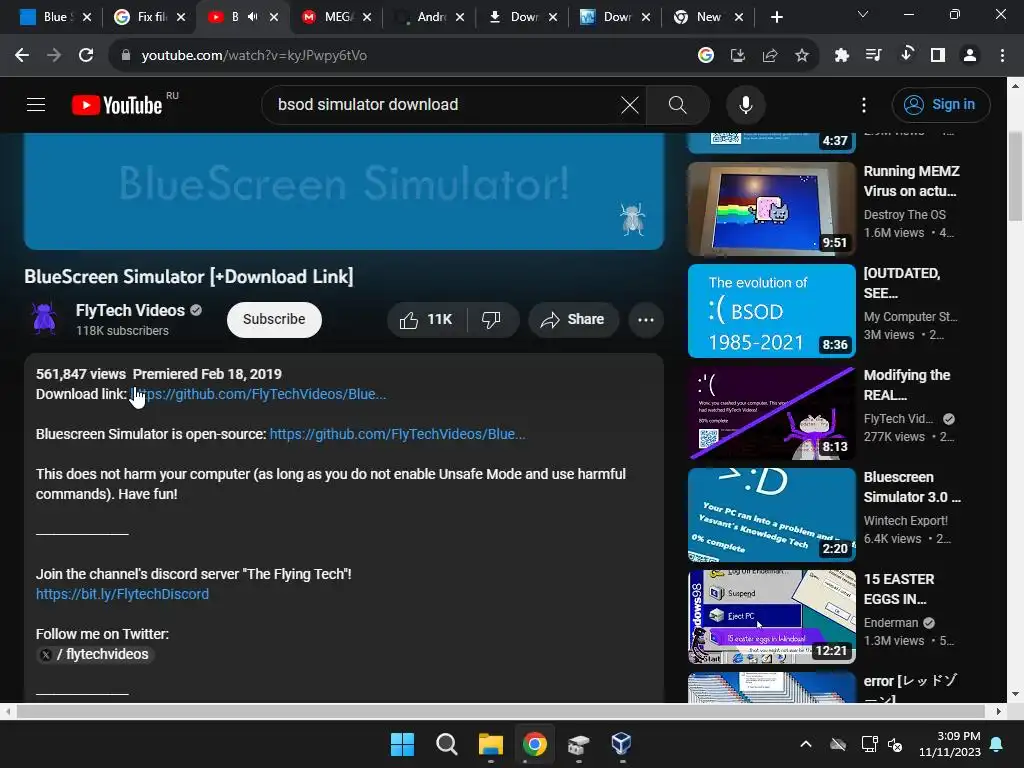1024x768 pixels.
Task: Open Chrome extensions puzzle icon
Action: (841, 56)
